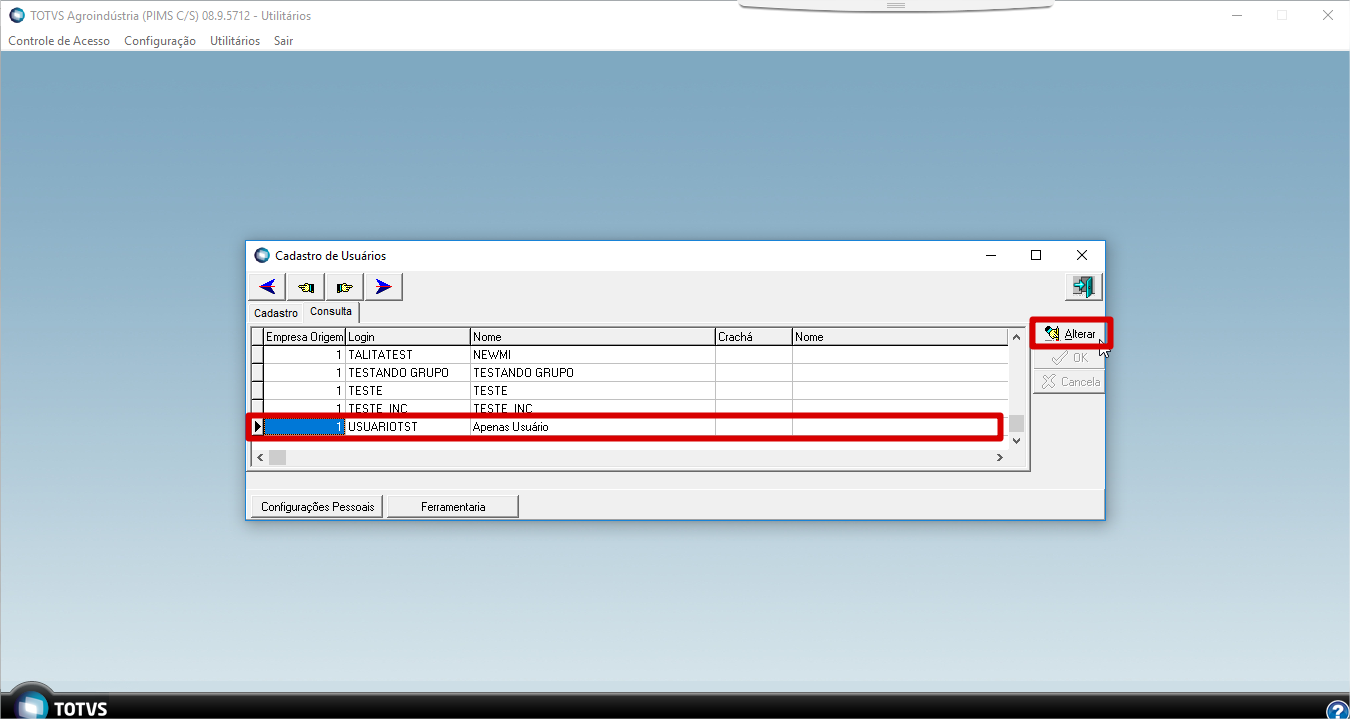This screenshot has height=719, width=1350.
Task: Click the top center pull-down handle
Action: [895, 6]
